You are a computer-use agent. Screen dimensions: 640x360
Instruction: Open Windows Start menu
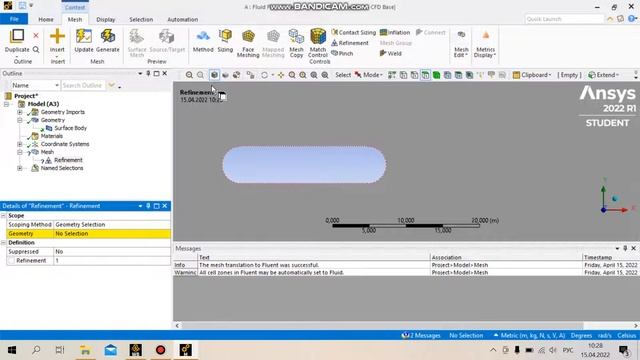(x=12, y=350)
